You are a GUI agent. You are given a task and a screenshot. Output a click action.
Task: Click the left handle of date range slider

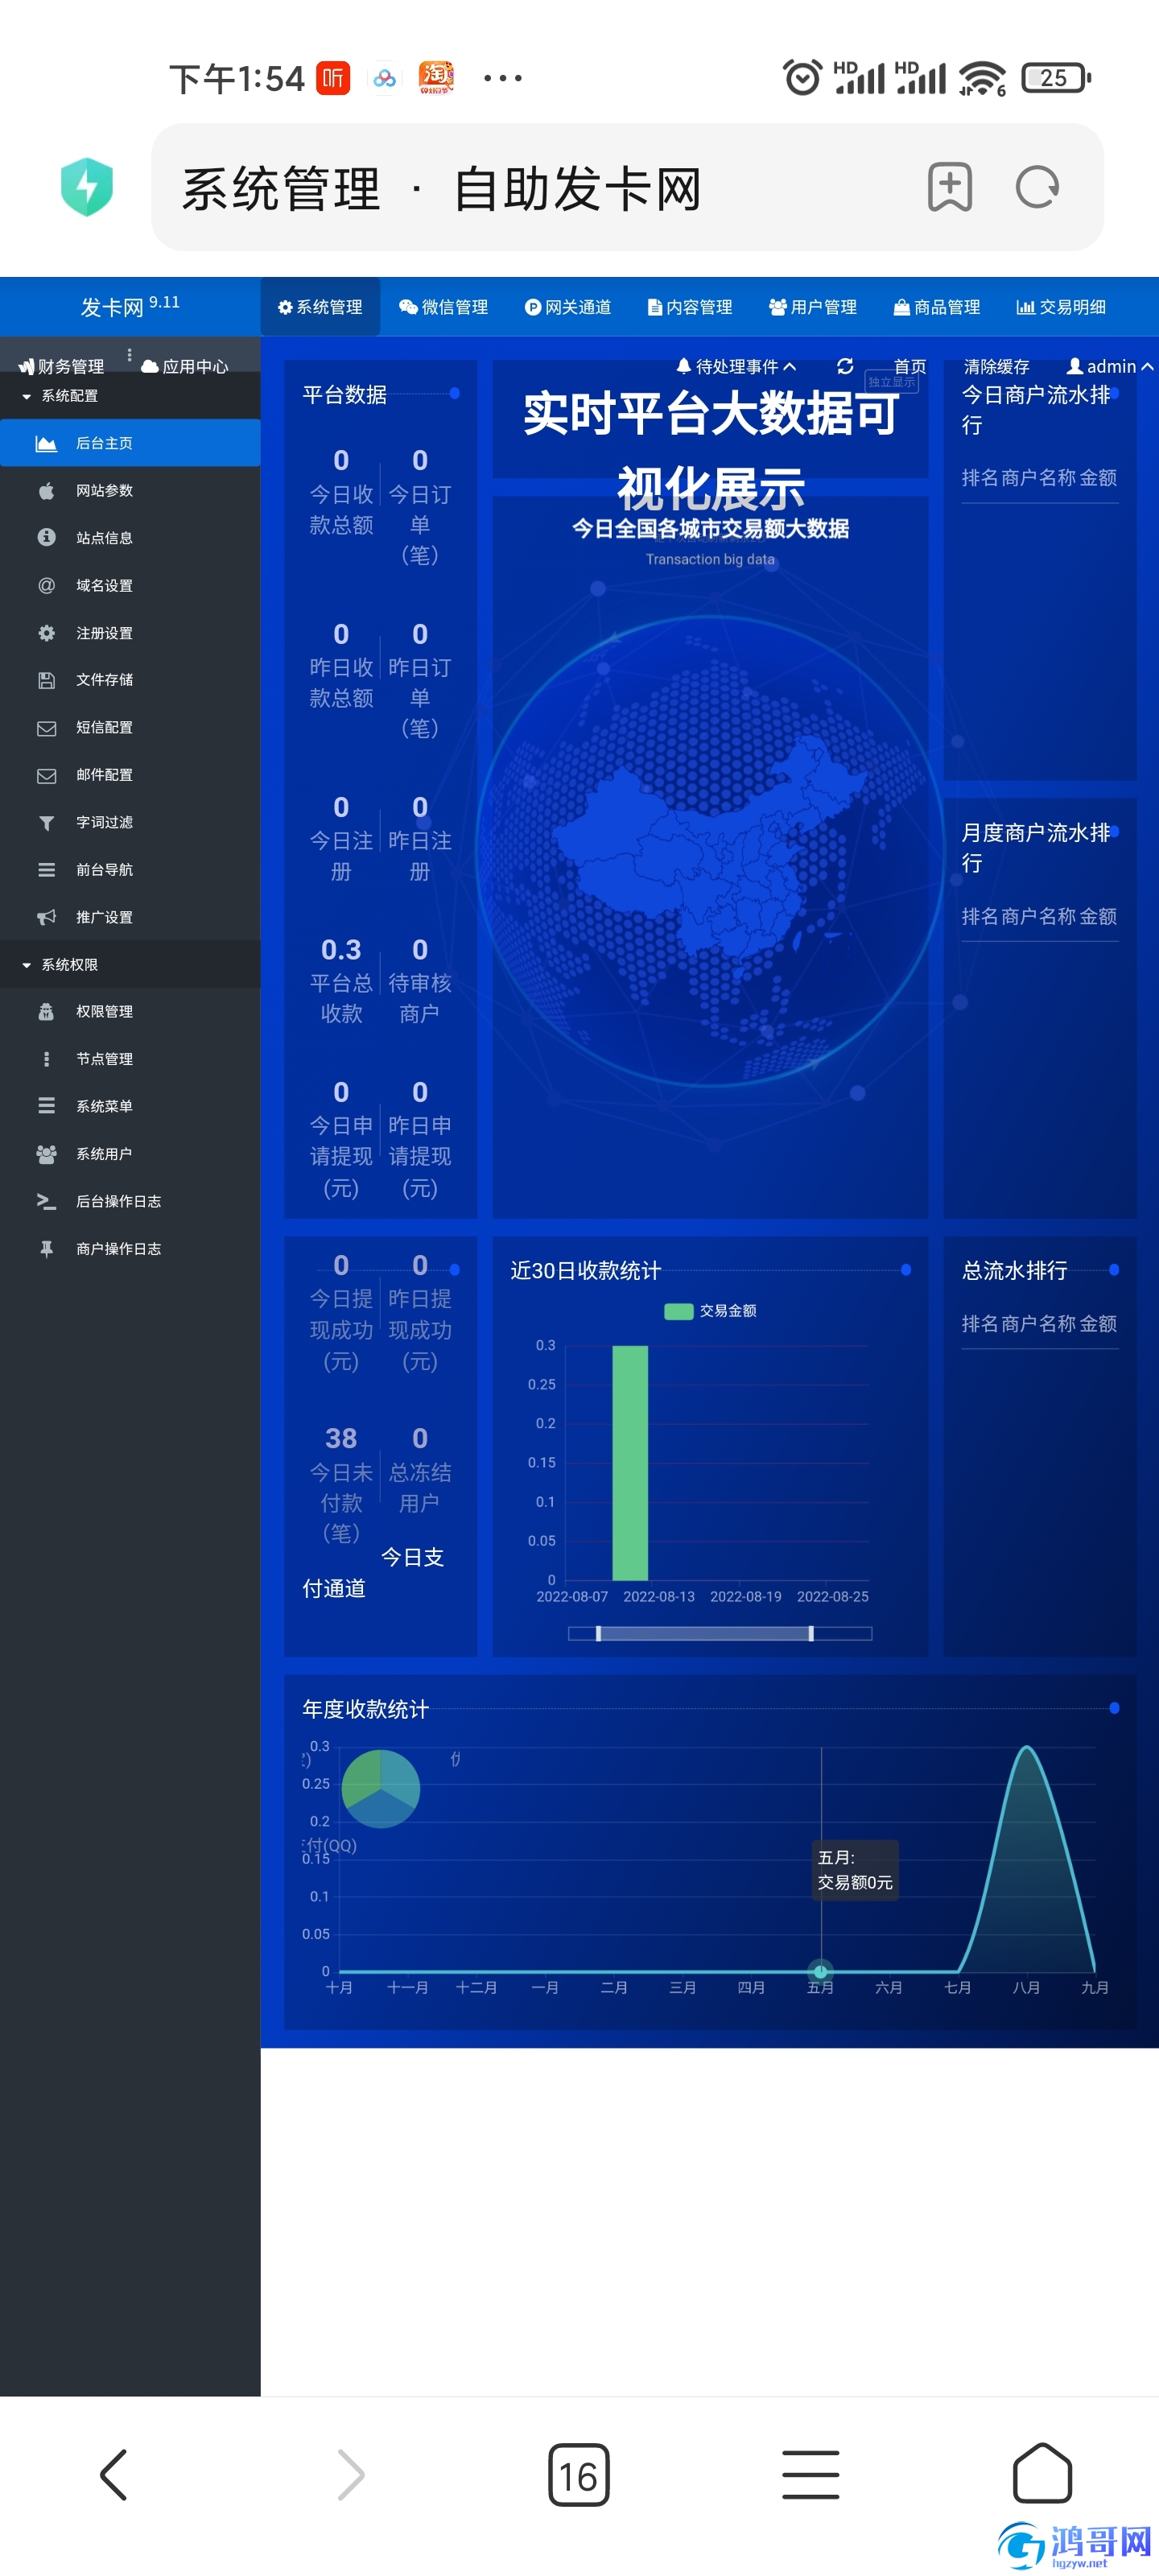598,1634
